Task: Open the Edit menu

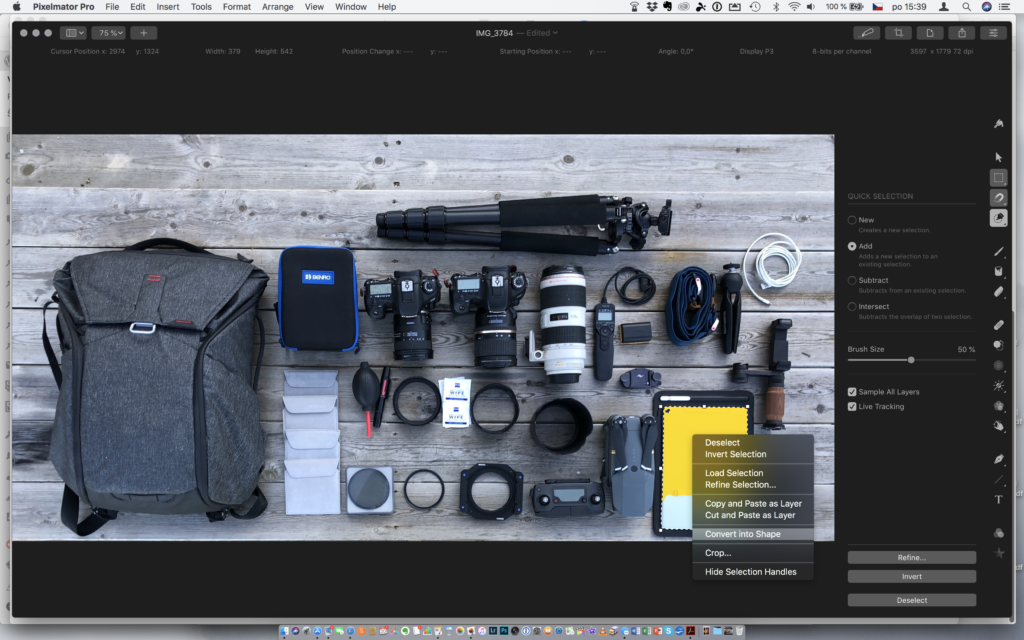Action: coord(138,7)
